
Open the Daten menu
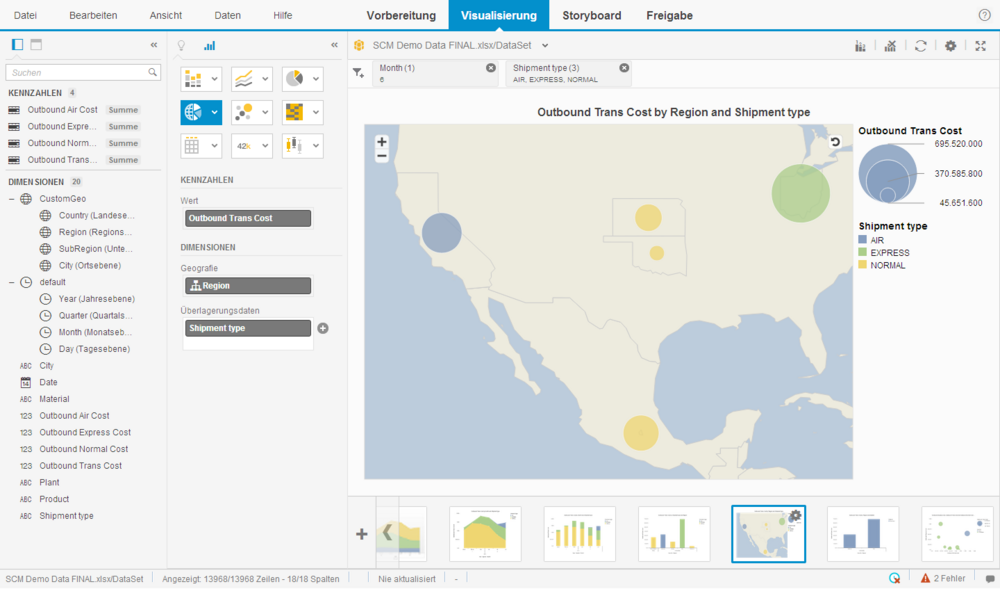coord(228,15)
